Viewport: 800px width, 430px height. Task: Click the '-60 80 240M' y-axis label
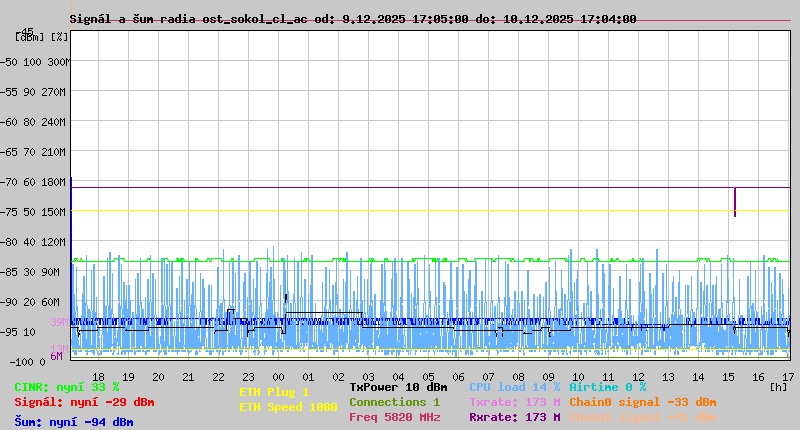point(34,122)
